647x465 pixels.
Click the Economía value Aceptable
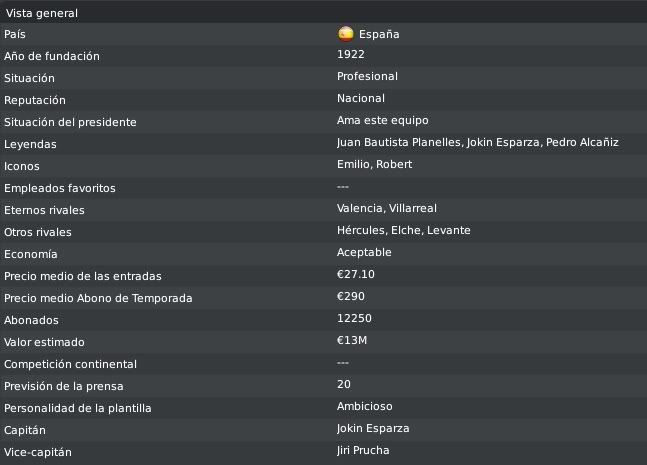[364, 252]
